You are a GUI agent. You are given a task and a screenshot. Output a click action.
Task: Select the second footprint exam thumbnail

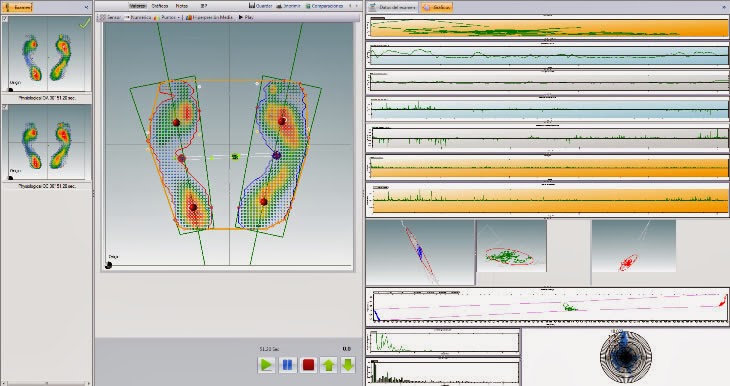[x=47, y=143]
